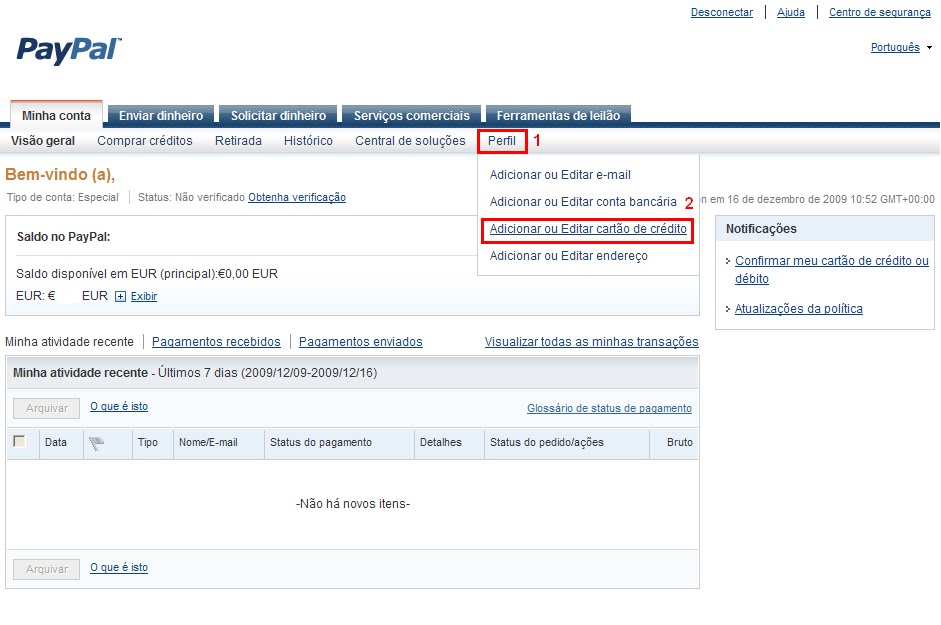The image size is (941, 625).
Task: Click the "Arquivar" button
Action: point(45,408)
